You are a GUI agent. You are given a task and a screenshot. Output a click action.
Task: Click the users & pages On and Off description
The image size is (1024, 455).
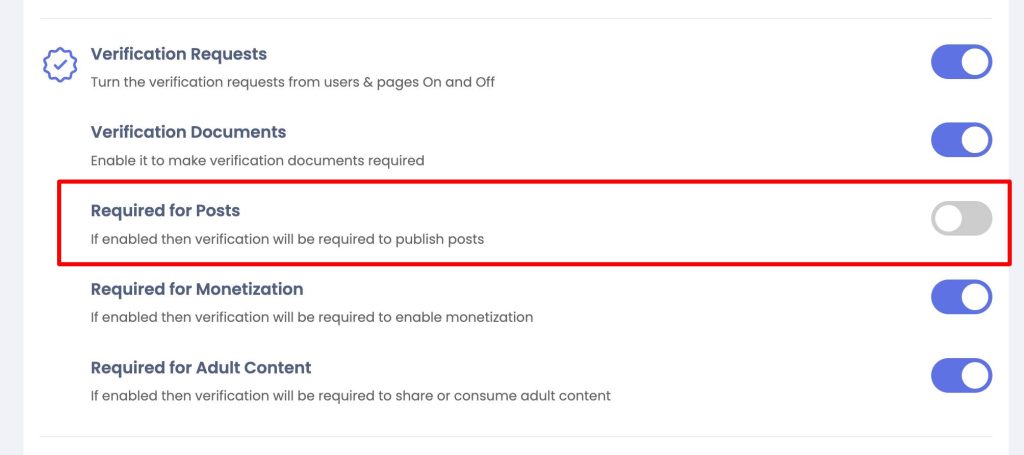tap(293, 83)
